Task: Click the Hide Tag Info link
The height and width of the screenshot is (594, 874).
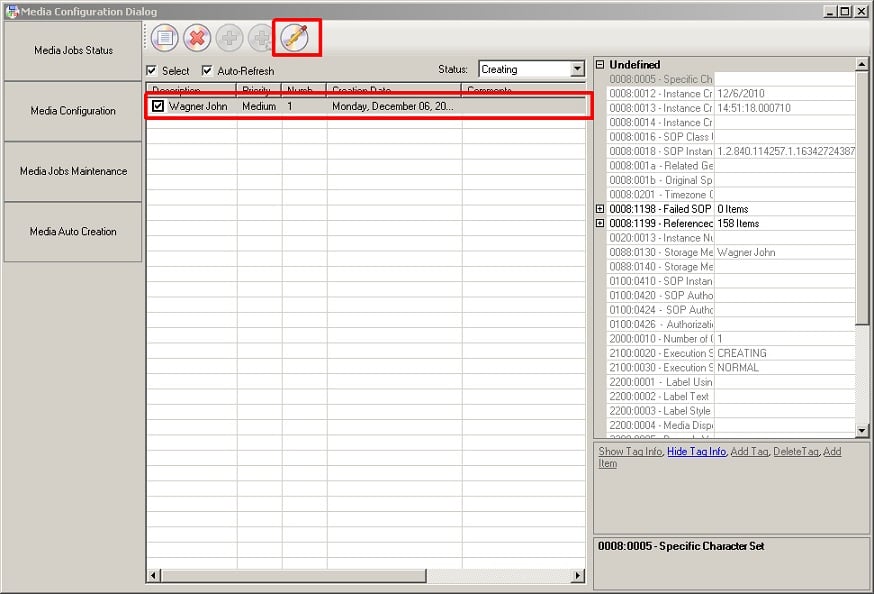Action: pyautogui.click(x=696, y=452)
